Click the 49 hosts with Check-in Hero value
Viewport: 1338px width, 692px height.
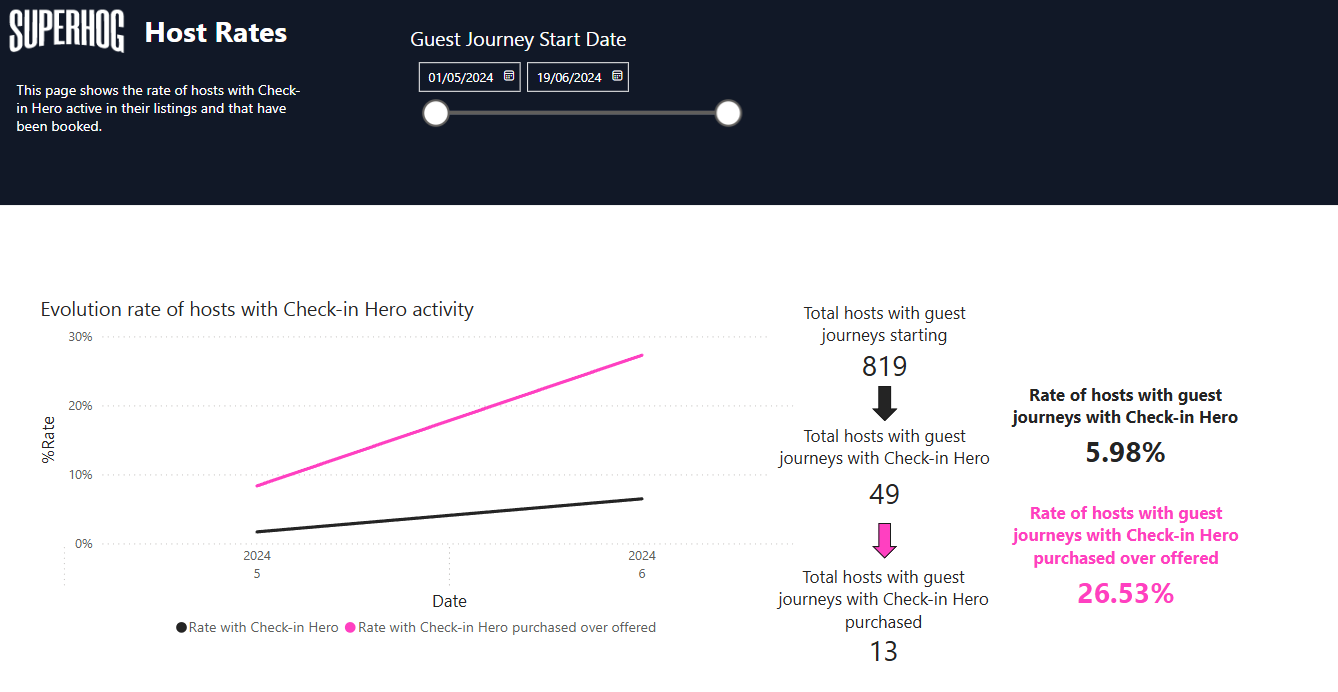click(x=884, y=494)
